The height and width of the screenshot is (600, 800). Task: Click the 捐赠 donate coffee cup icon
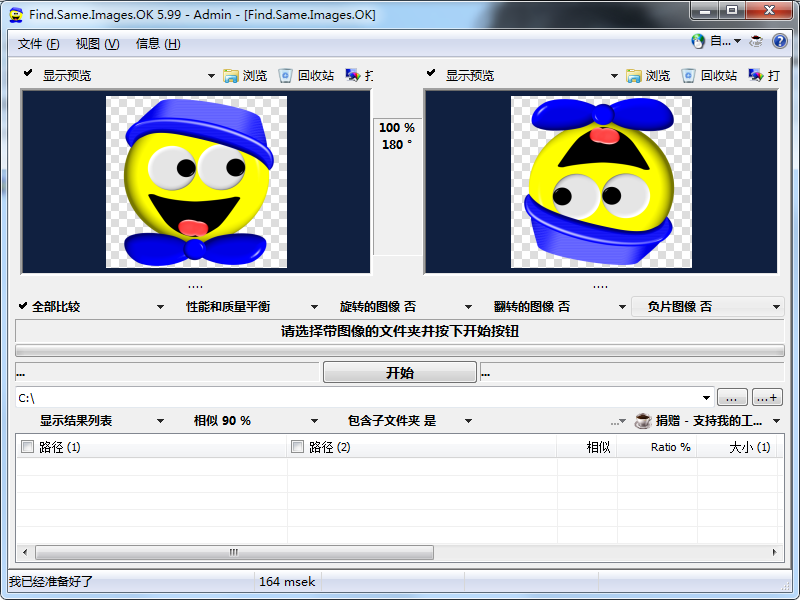tap(642, 420)
